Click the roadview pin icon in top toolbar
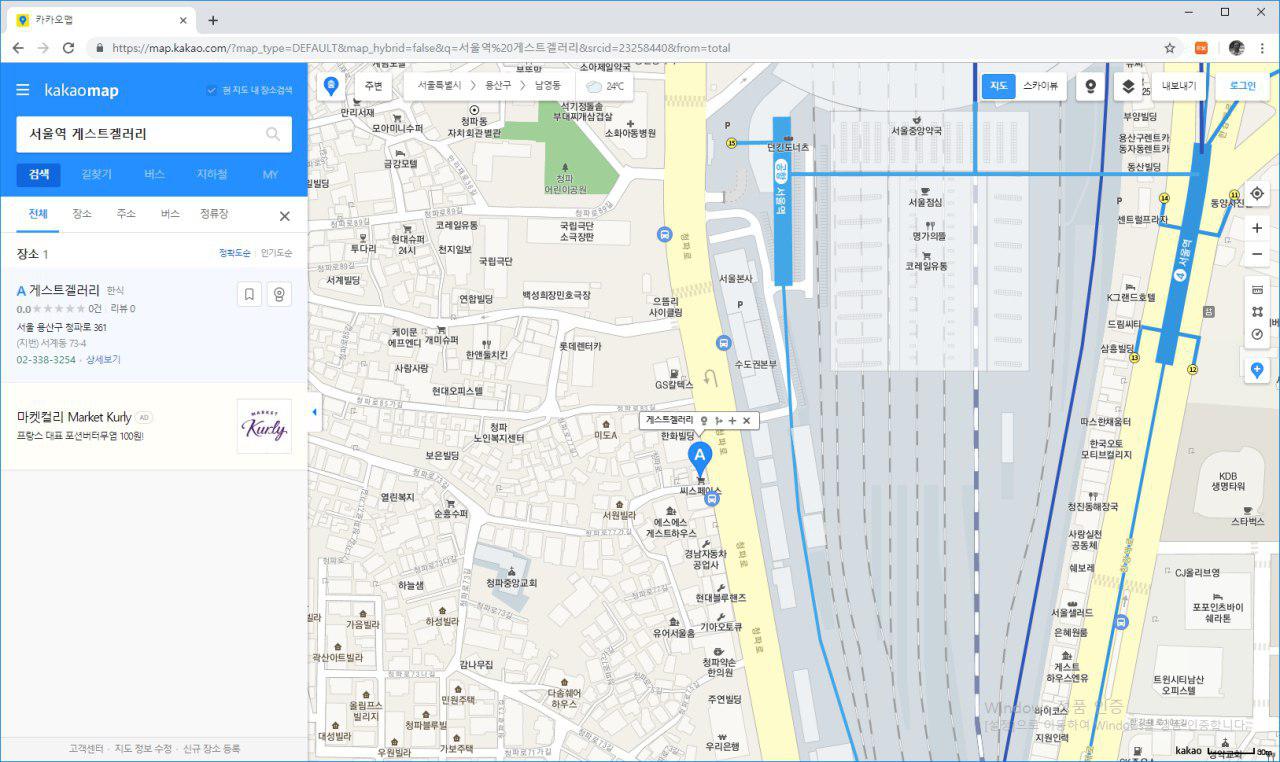This screenshot has width=1280, height=762. click(1091, 86)
